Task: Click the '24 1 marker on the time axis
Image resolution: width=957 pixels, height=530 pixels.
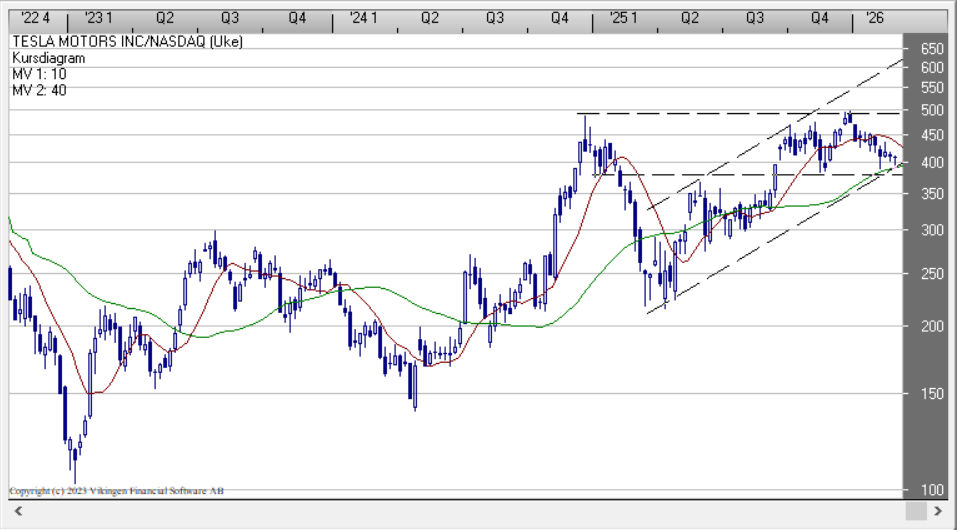Action: tap(364, 18)
